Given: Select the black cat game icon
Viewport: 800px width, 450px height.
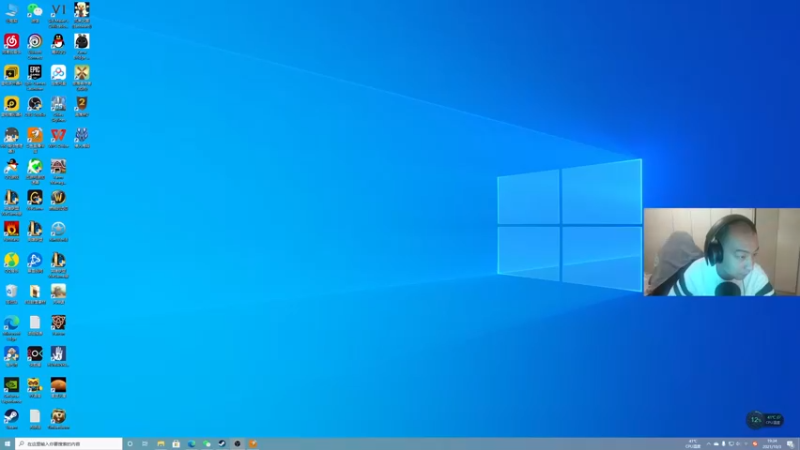Looking at the screenshot, I should pos(82,45).
